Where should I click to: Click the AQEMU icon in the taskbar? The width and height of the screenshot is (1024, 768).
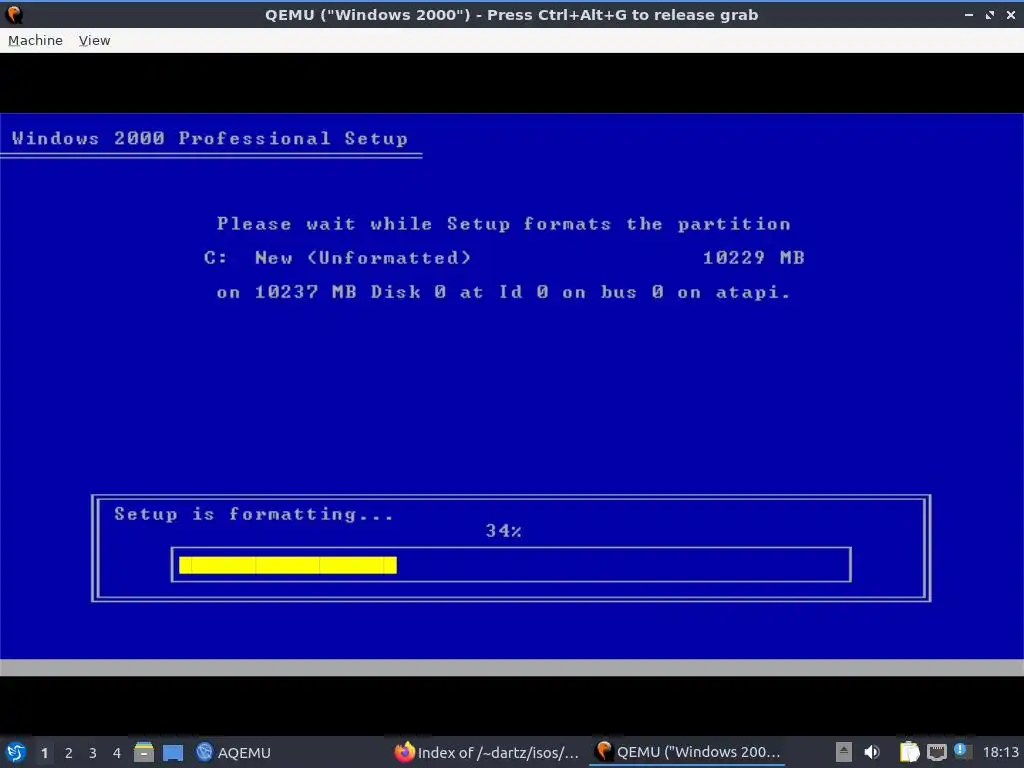(204, 752)
